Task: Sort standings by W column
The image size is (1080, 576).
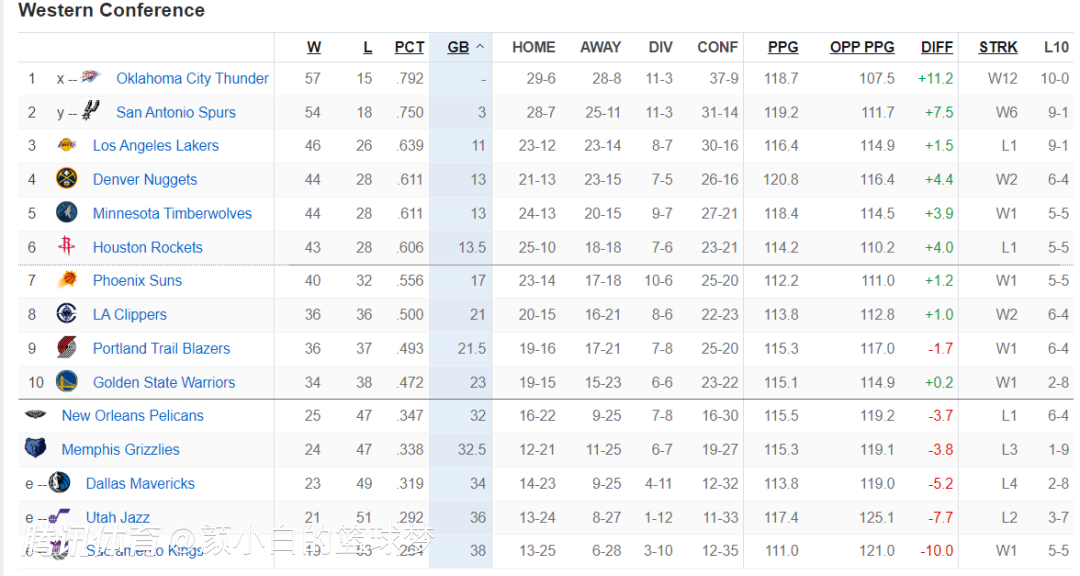Action: coord(314,47)
